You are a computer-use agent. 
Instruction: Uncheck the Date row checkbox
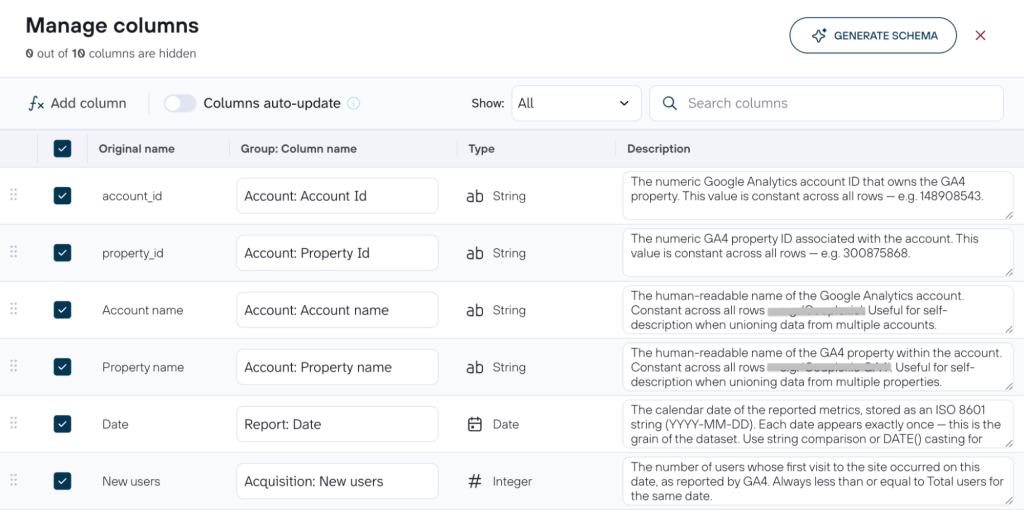coord(62,424)
